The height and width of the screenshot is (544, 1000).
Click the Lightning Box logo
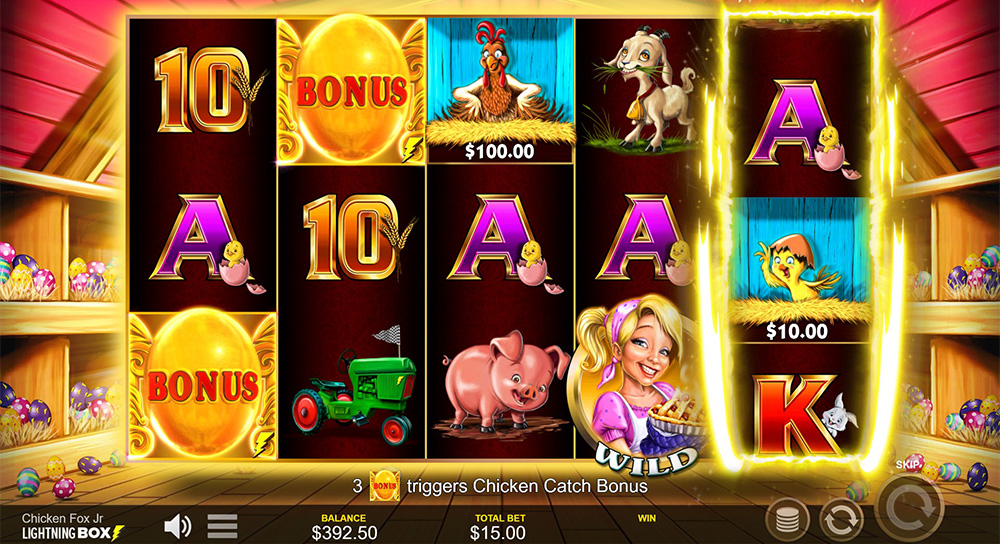click(x=73, y=533)
